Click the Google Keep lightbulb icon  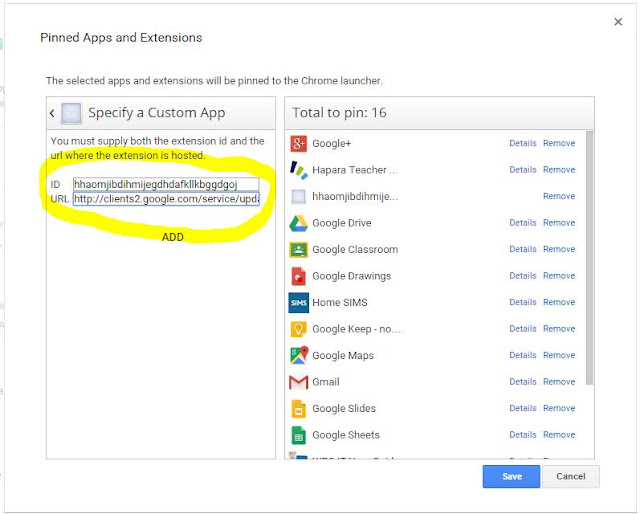pos(298,329)
